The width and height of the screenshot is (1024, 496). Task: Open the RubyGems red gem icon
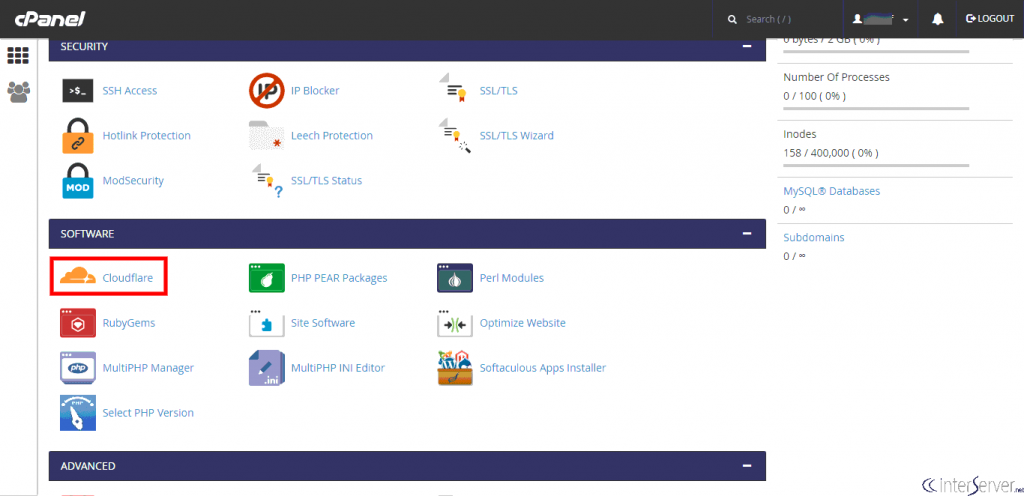pos(78,323)
